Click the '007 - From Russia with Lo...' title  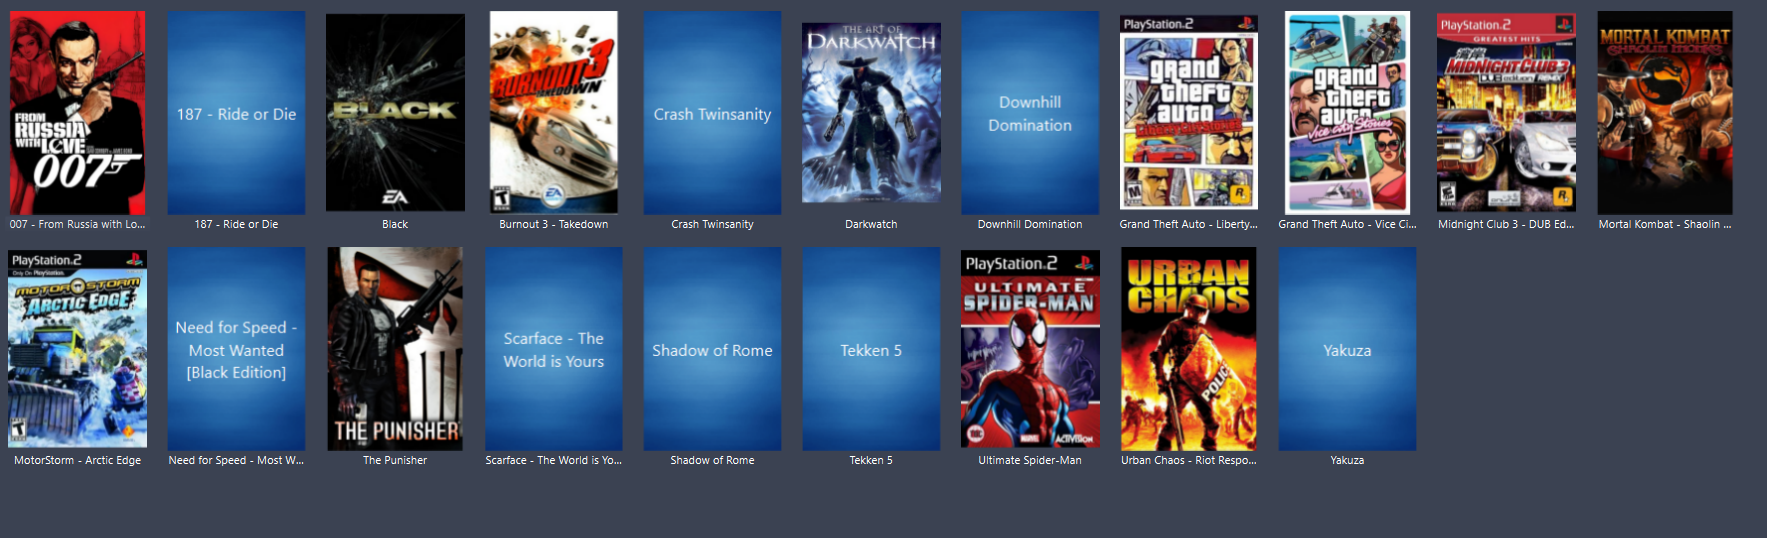[x=77, y=224]
